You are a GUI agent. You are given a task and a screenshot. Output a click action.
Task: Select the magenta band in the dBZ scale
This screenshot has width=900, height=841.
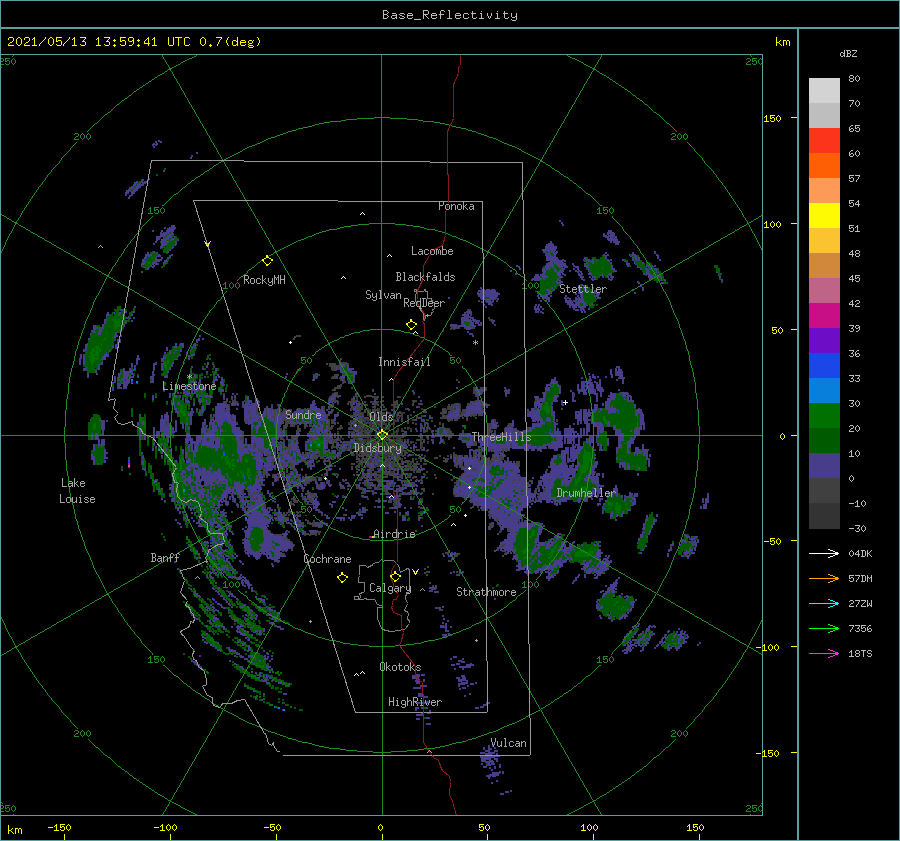[824, 316]
